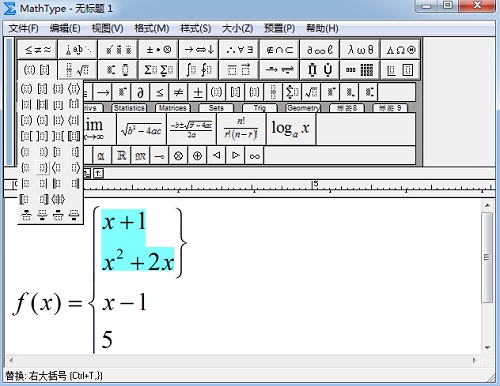This screenshot has height=386, width=500.
Task: Open the set theory symbols palette (∉∩⊂)
Action: [280, 50]
